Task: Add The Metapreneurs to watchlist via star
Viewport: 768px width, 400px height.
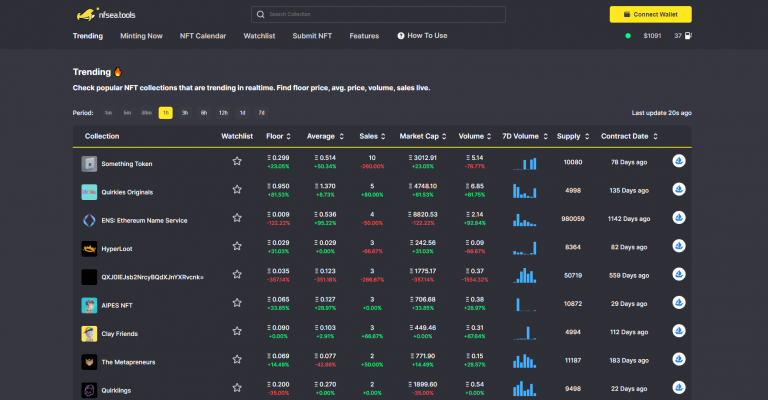Action: [x=237, y=361]
